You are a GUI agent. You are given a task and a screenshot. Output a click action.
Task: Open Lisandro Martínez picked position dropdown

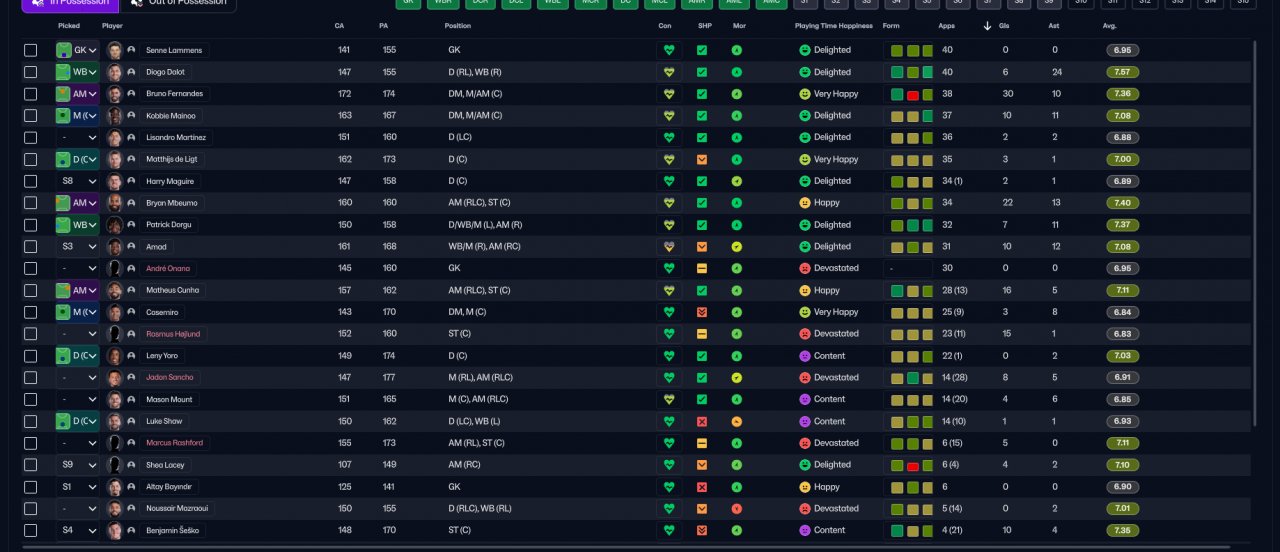click(x=77, y=137)
